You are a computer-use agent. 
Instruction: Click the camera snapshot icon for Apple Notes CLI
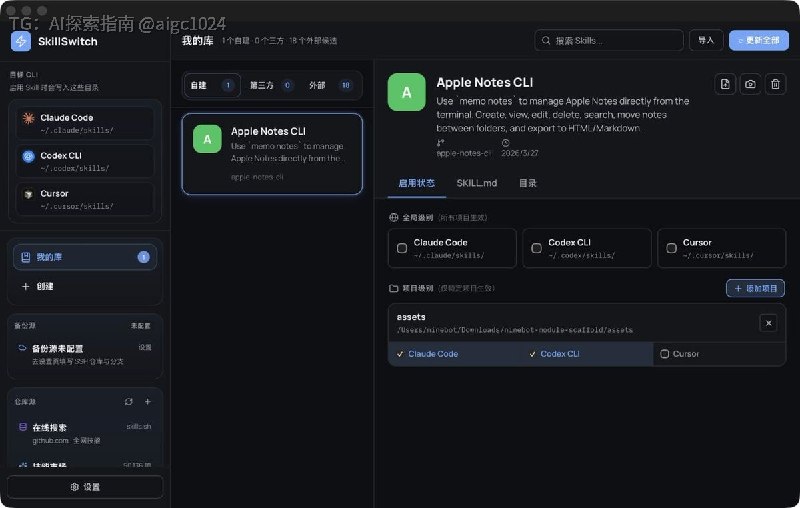pyautogui.click(x=750, y=84)
